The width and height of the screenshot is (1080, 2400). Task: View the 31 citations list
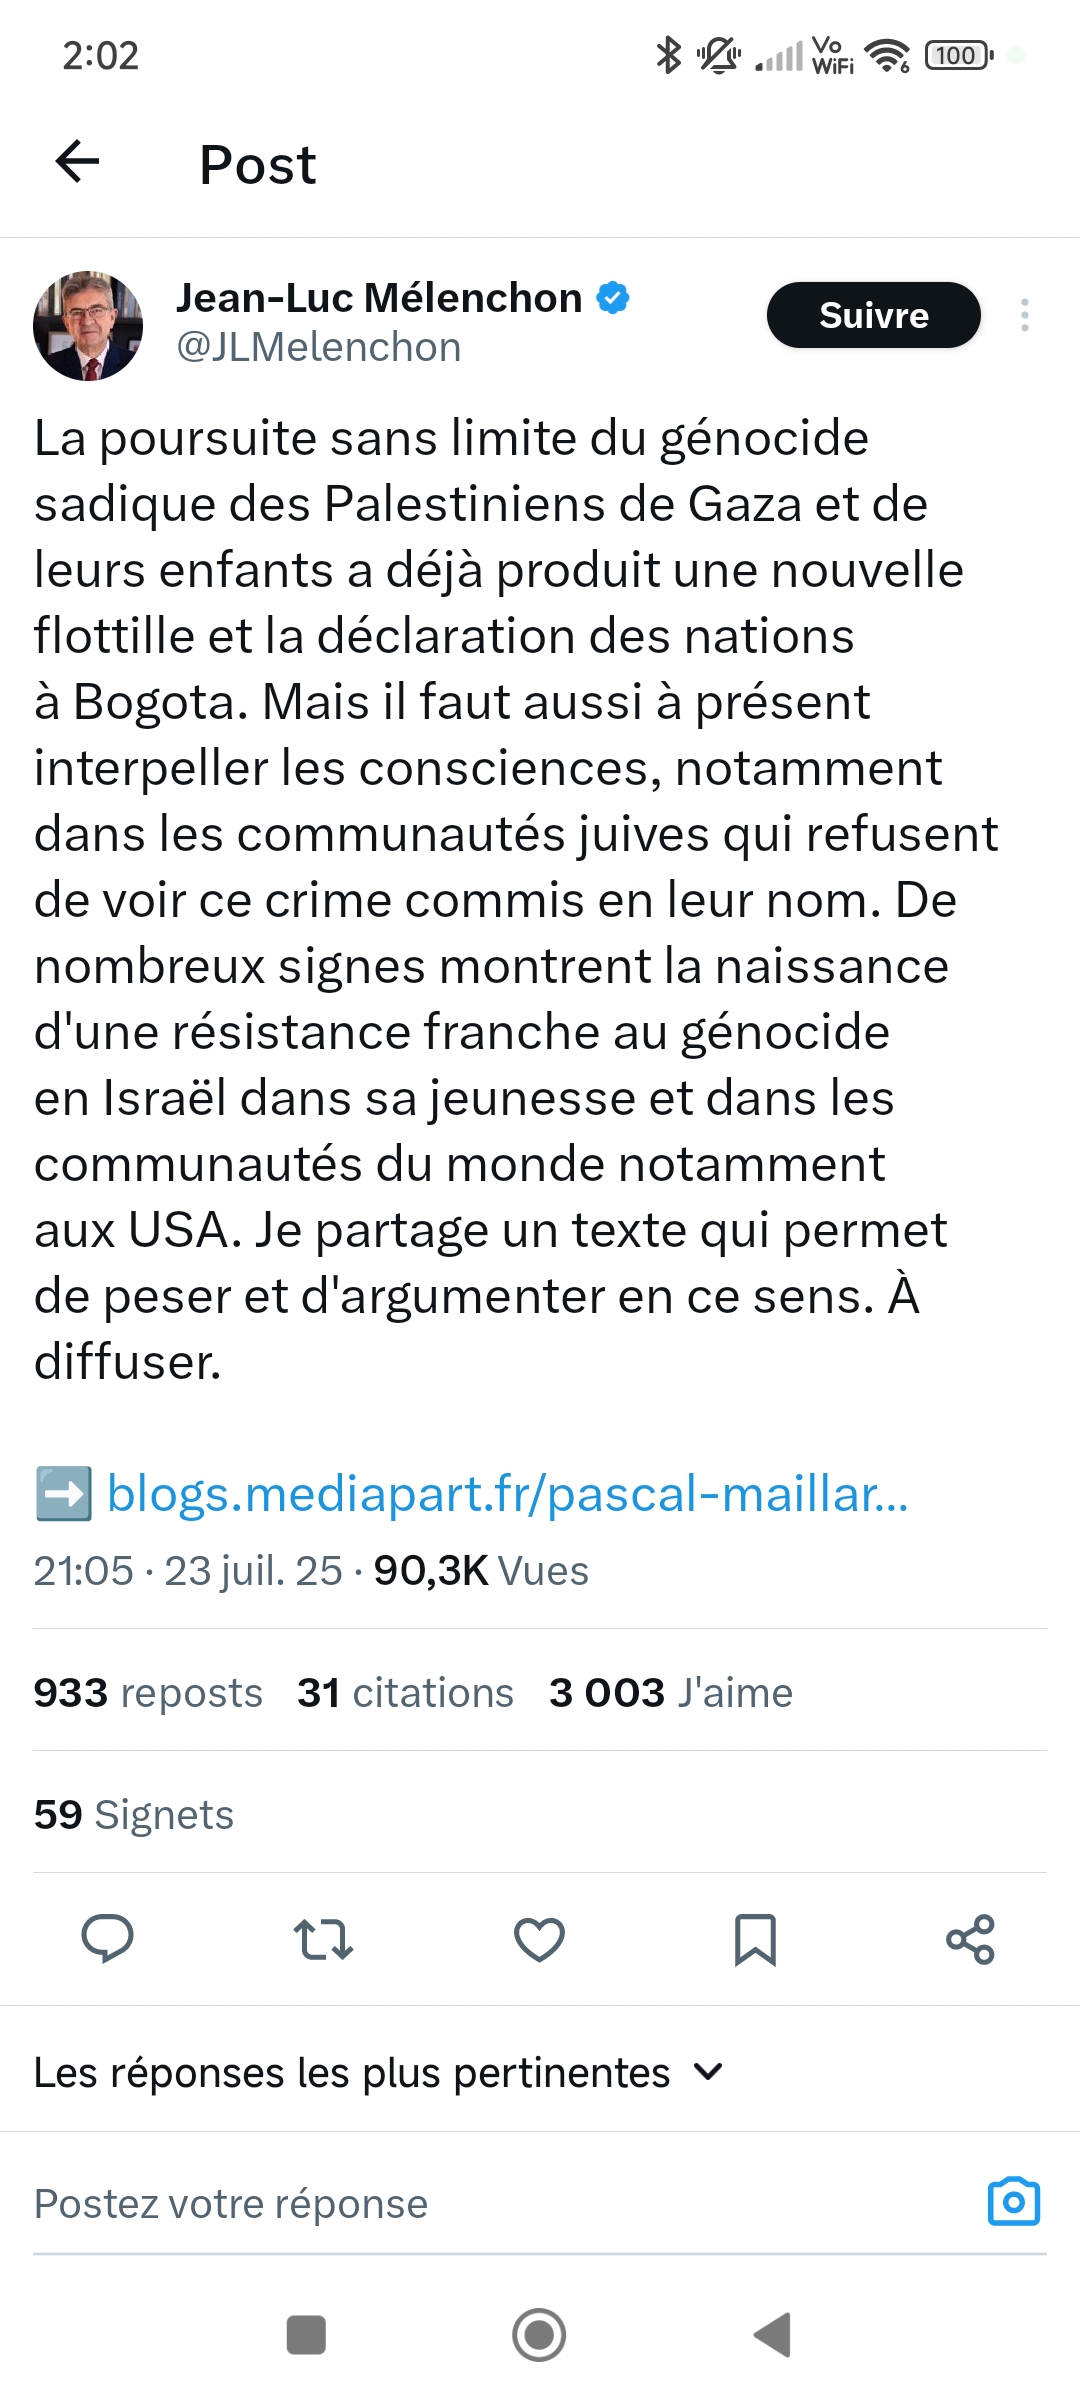pyautogui.click(x=405, y=1693)
